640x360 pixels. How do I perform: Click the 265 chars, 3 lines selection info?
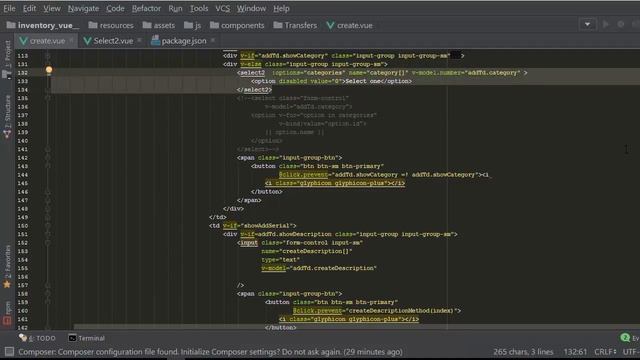point(523,352)
